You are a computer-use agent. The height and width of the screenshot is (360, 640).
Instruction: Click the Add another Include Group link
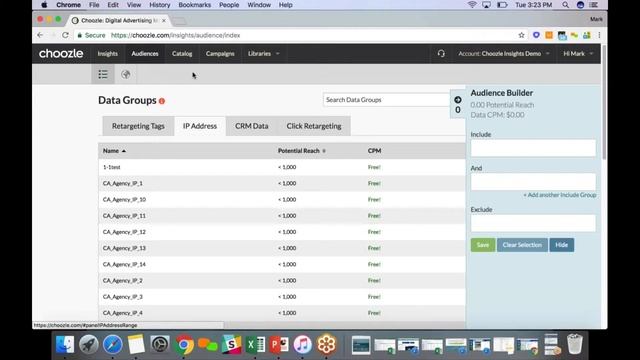[560, 195]
